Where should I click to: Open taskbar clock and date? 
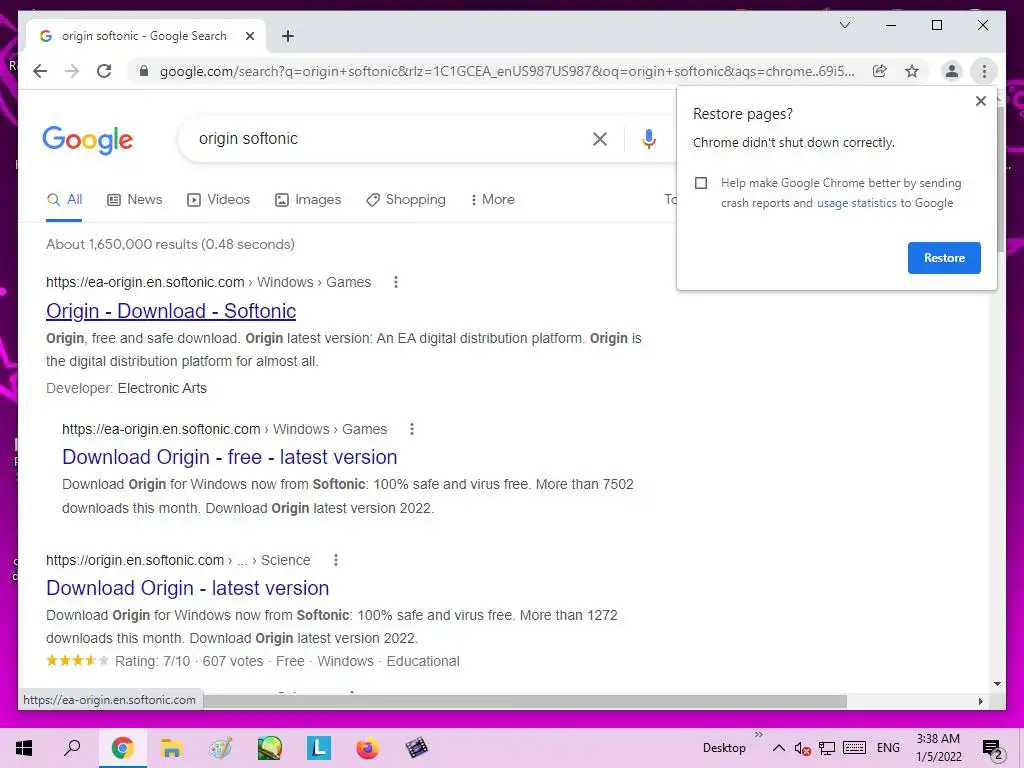tap(938, 748)
